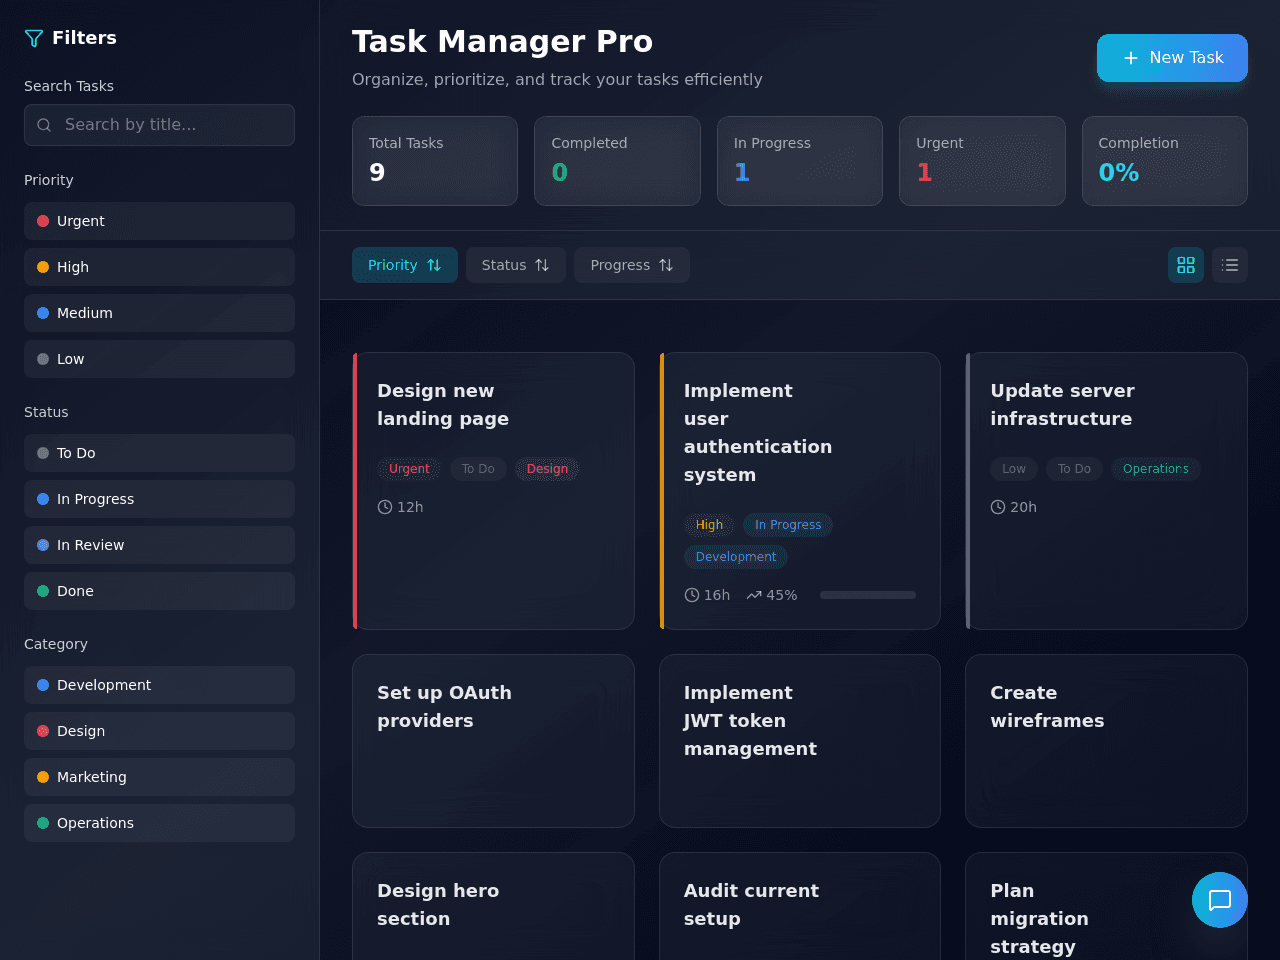Filter by To Do status
The image size is (1280, 960).
coord(159,453)
